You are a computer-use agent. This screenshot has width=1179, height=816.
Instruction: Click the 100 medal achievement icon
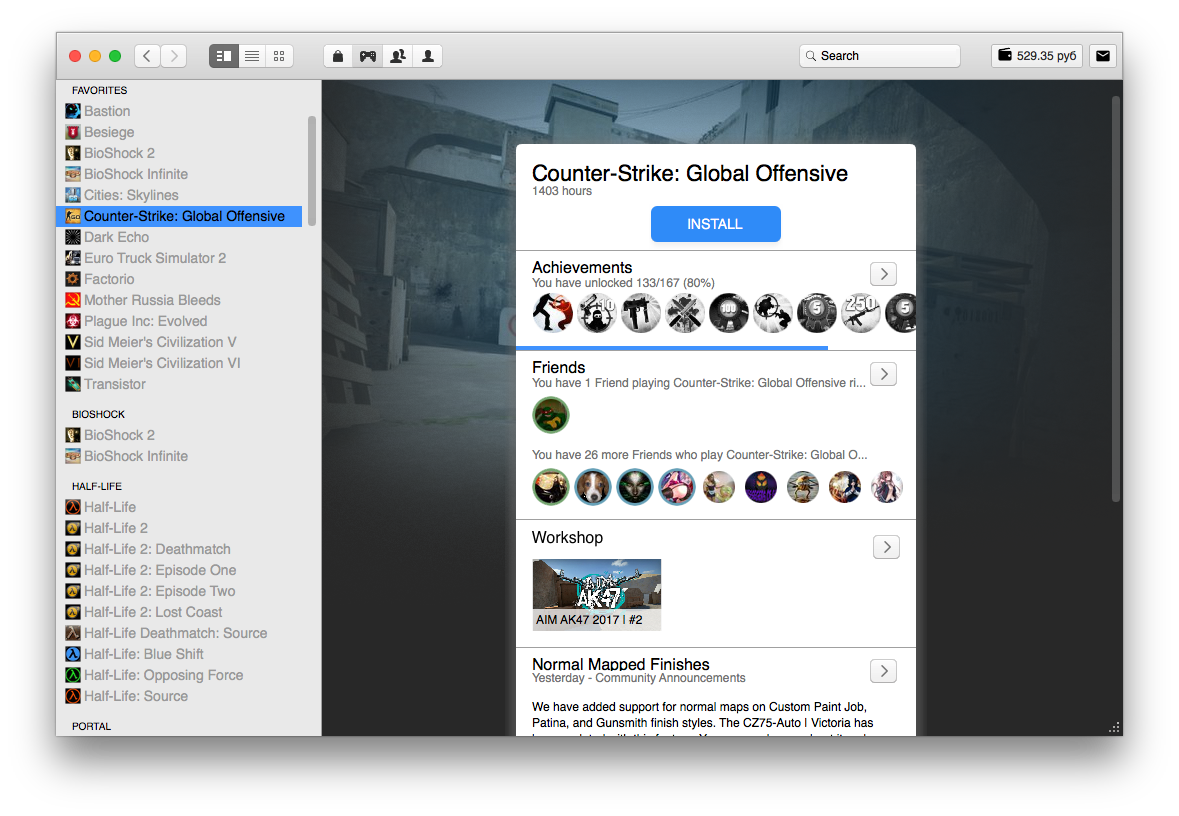pos(729,313)
